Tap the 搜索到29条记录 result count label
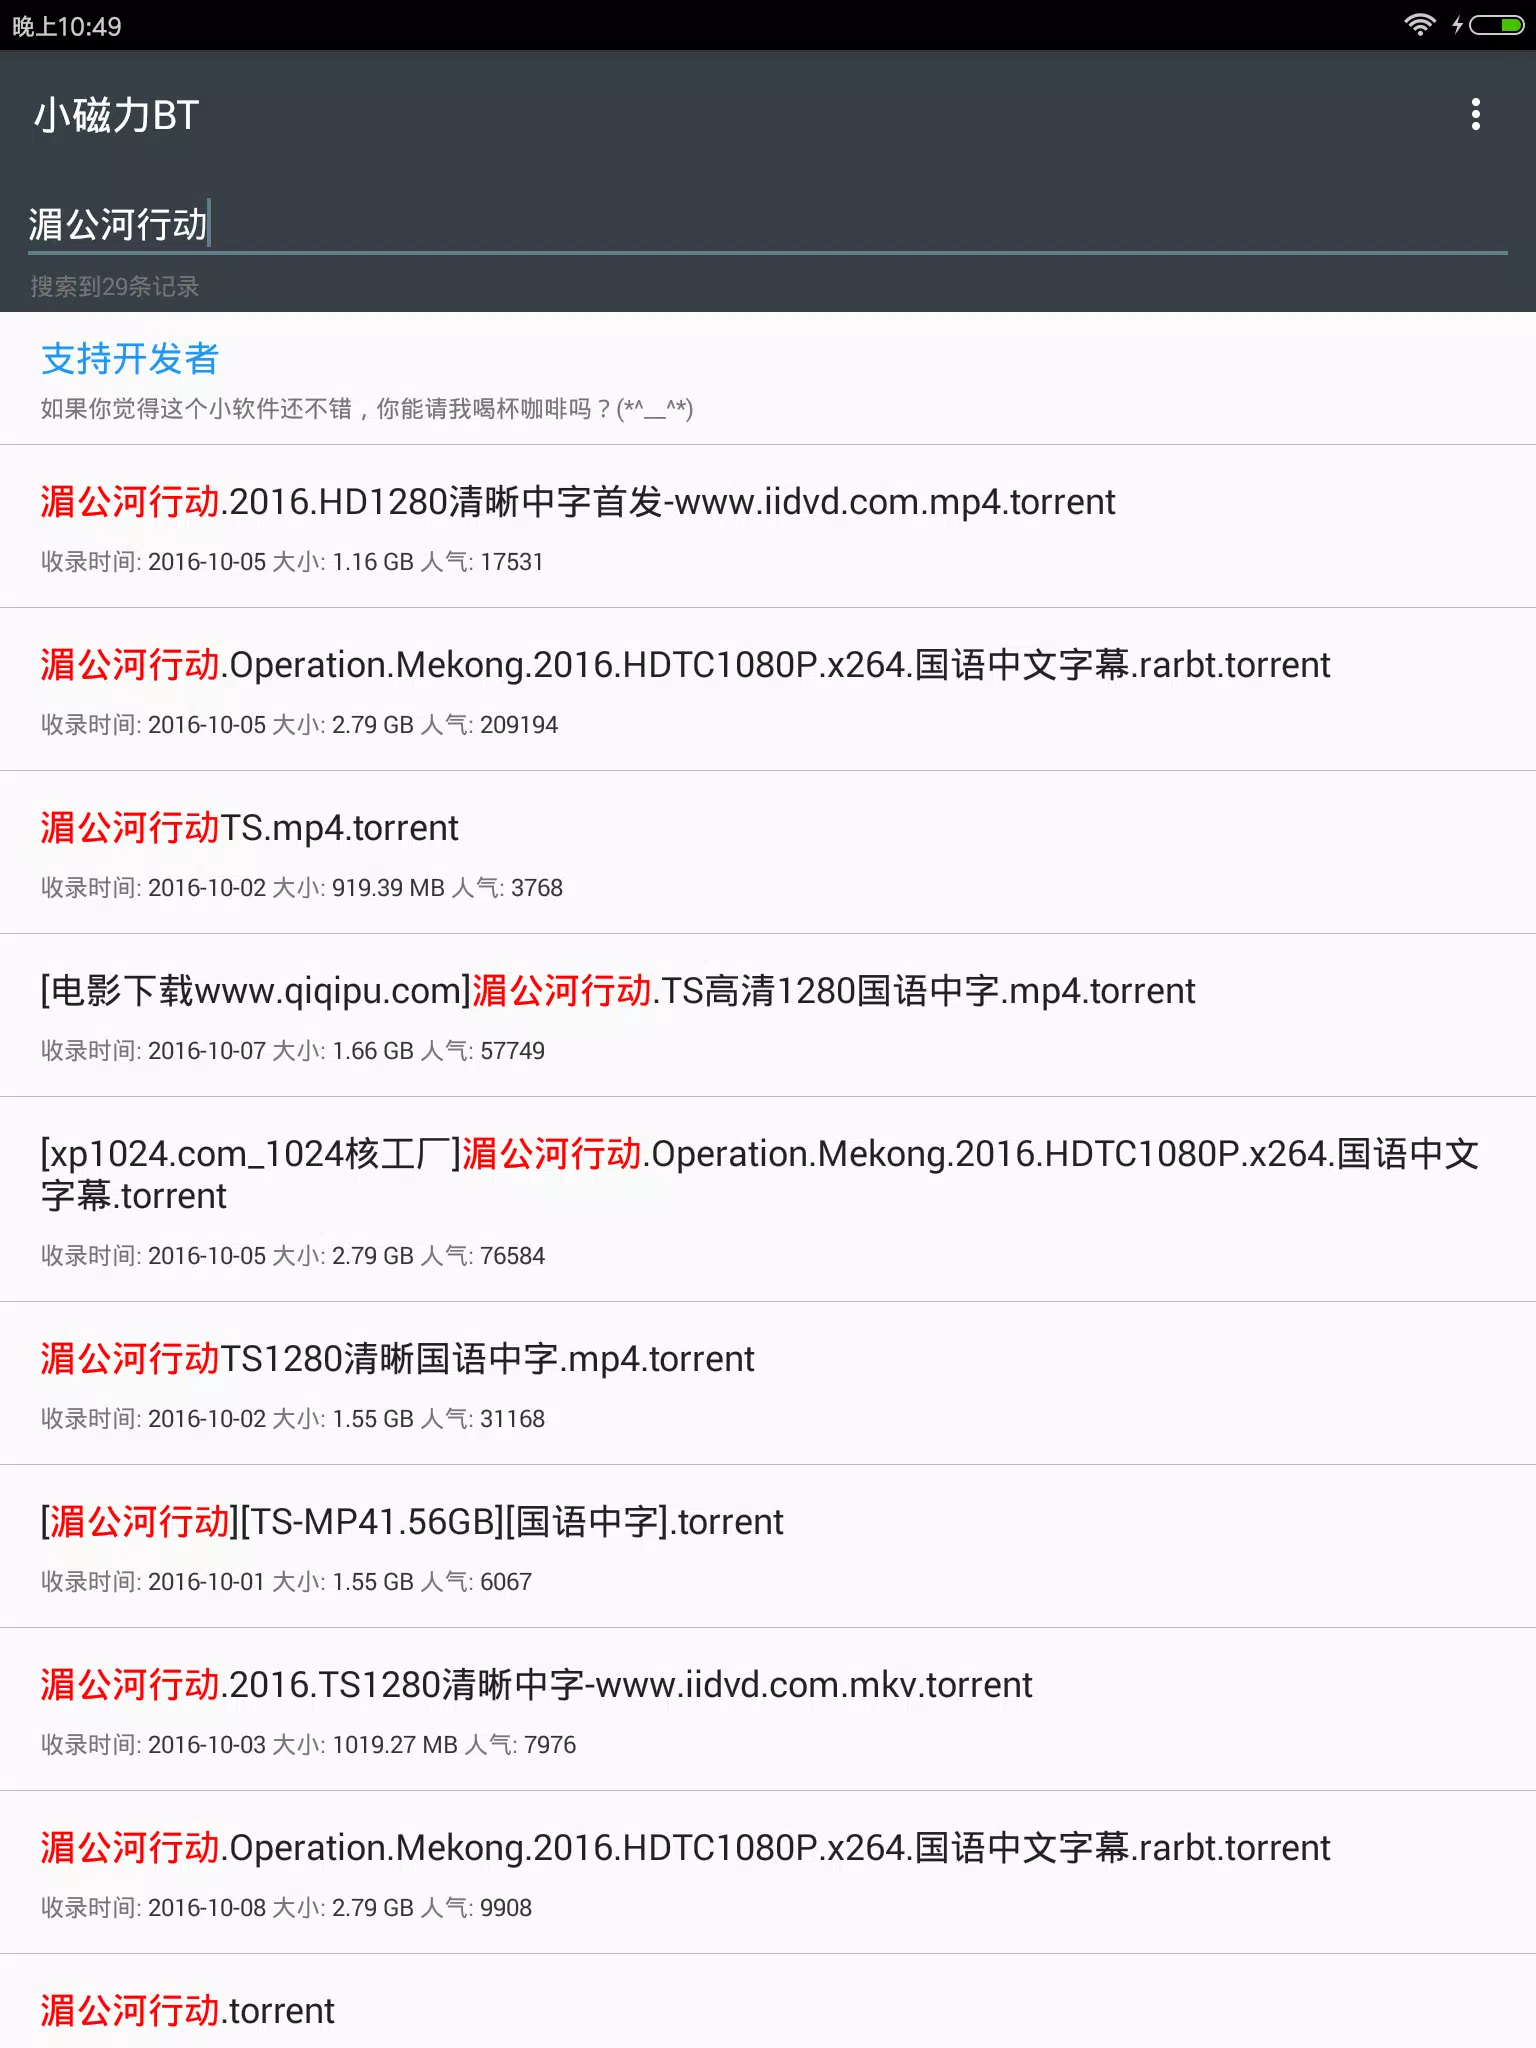Viewport: 1536px width, 2048px height. [115, 287]
